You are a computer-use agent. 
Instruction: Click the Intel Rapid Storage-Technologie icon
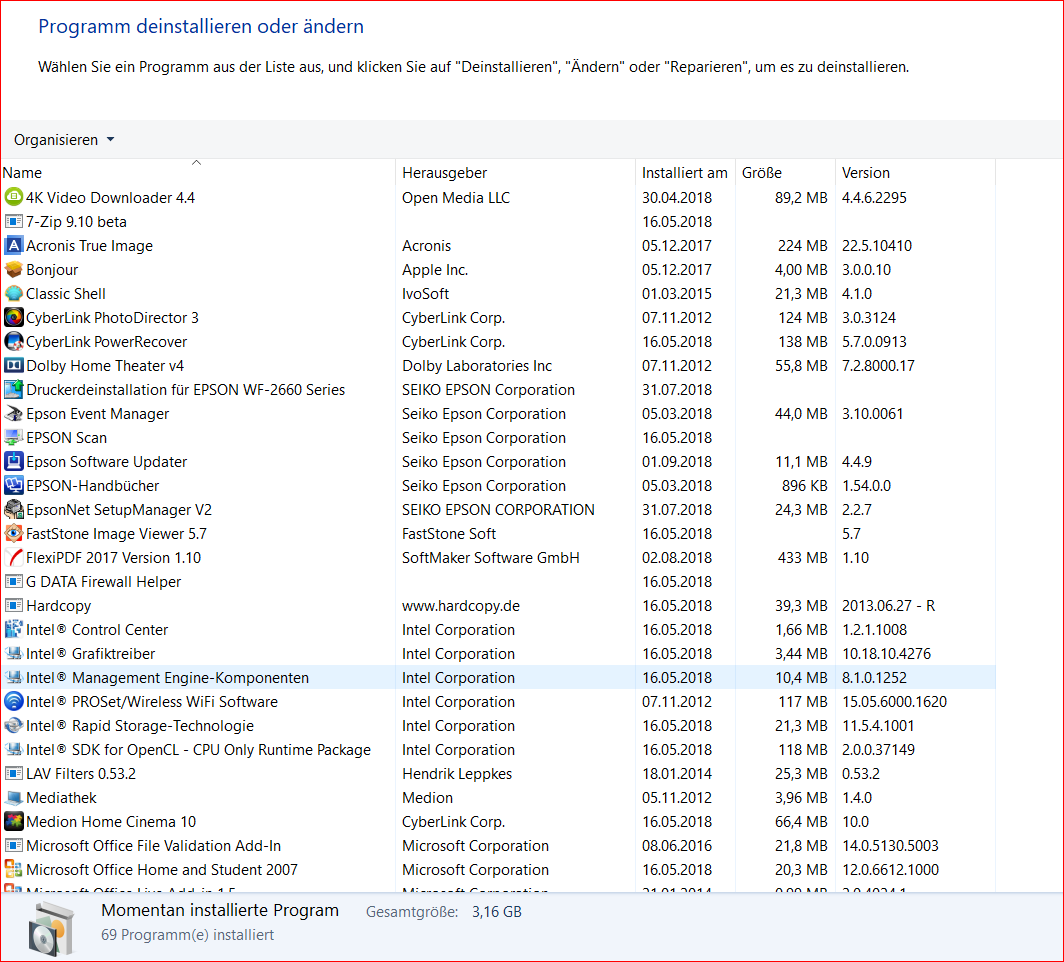click(x=14, y=726)
